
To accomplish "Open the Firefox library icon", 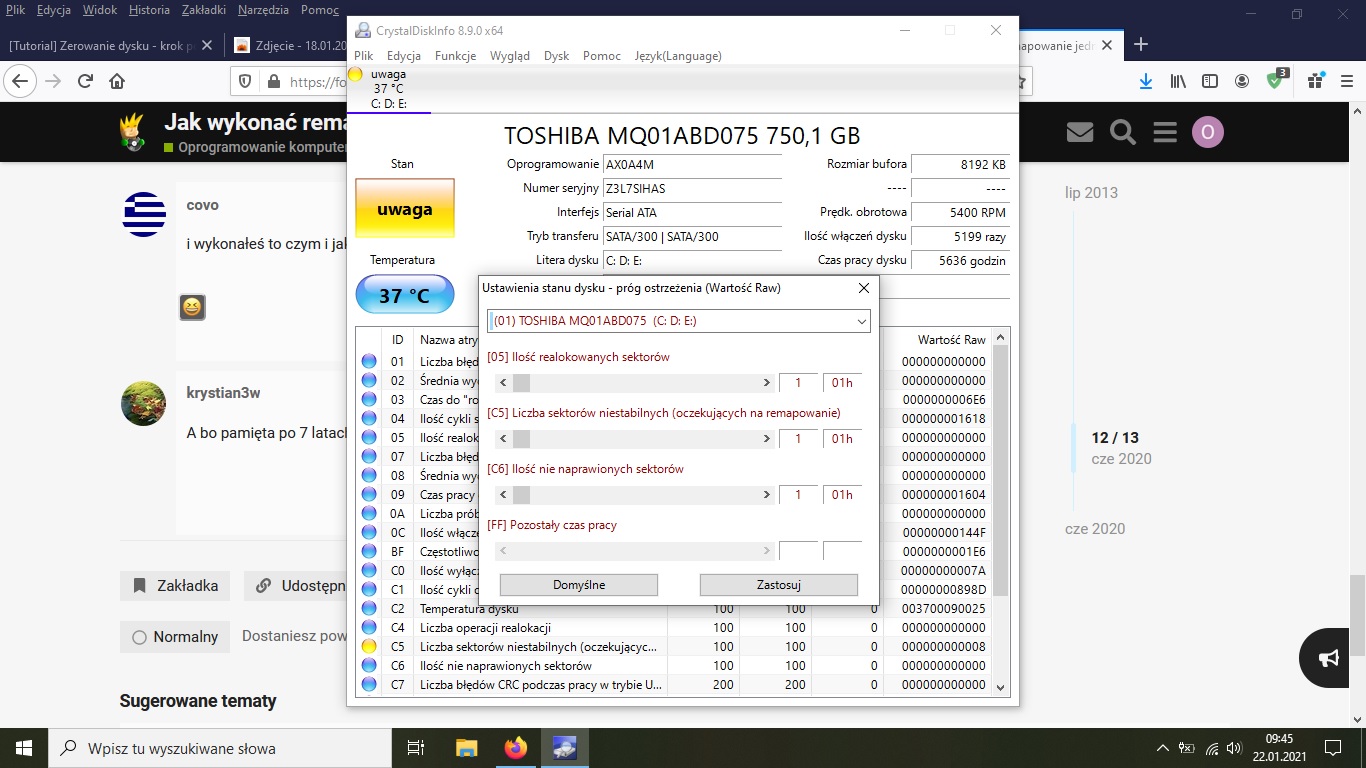I will (x=1178, y=81).
